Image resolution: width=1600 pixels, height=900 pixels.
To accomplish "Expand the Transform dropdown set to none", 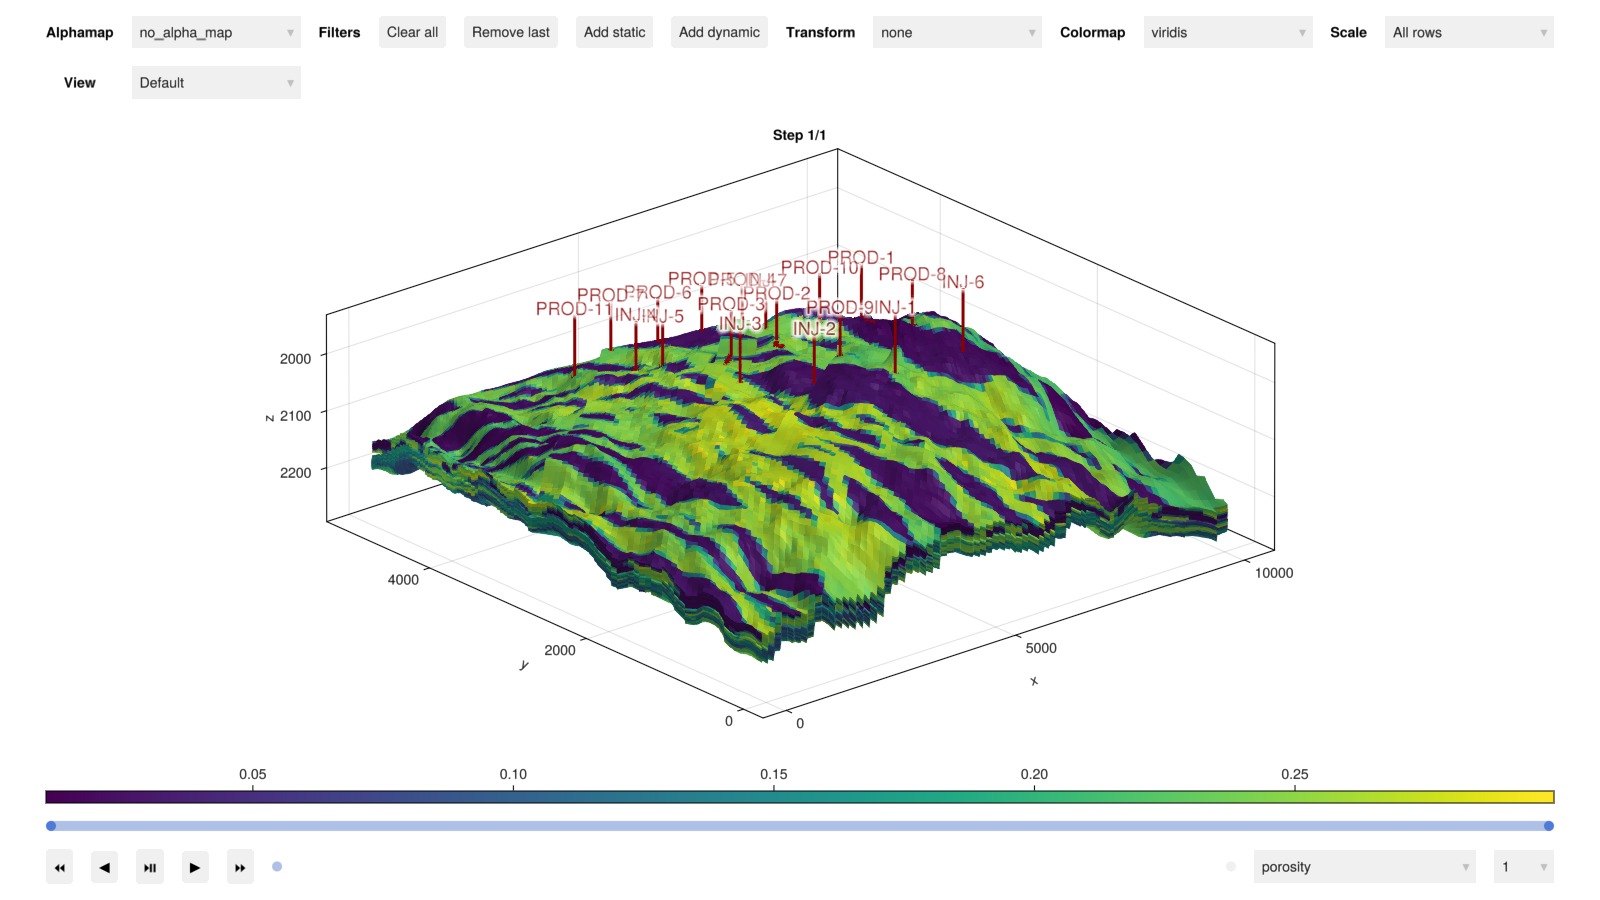I will [x=956, y=32].
